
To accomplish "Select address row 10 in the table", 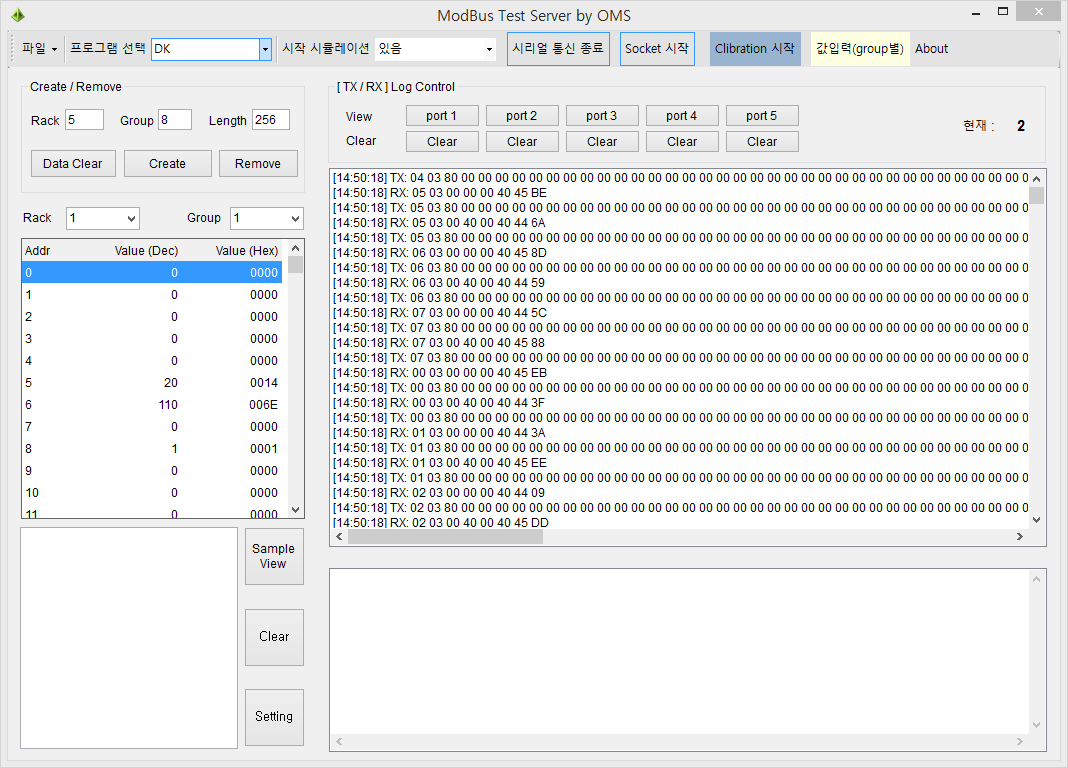I will (152, 493).
